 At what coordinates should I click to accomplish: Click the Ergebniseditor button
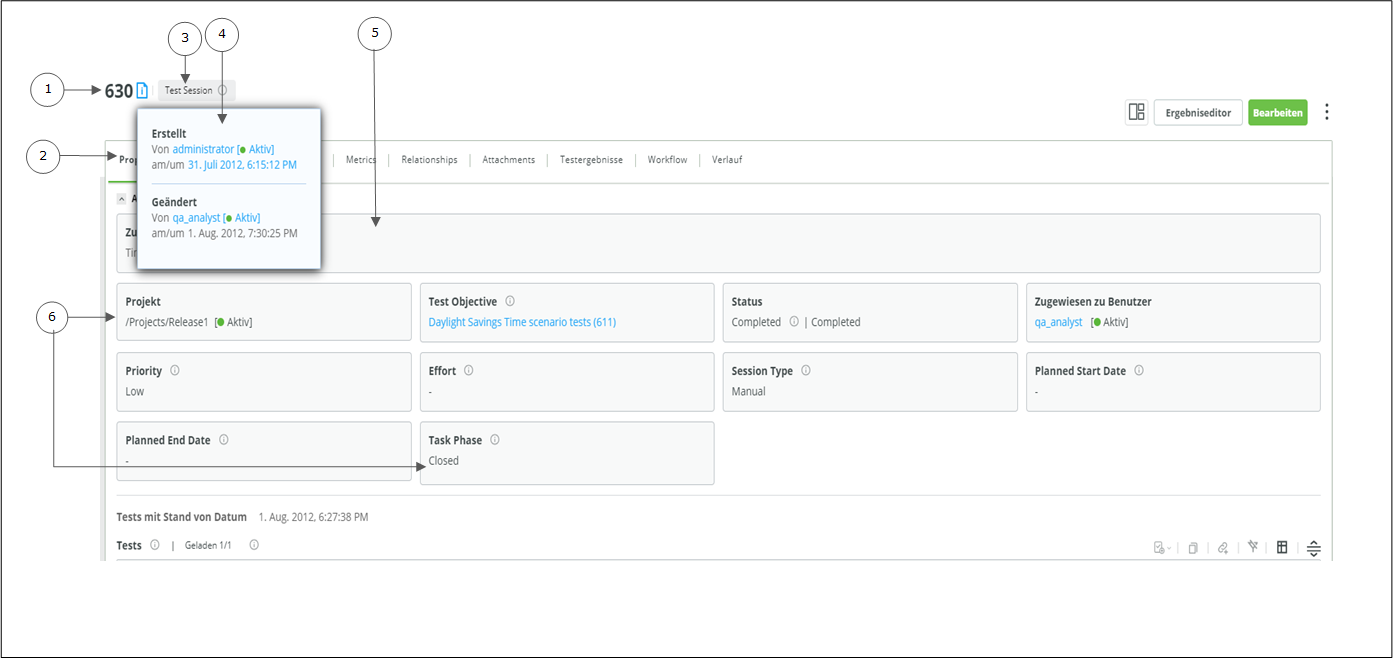pos(1198,112)
